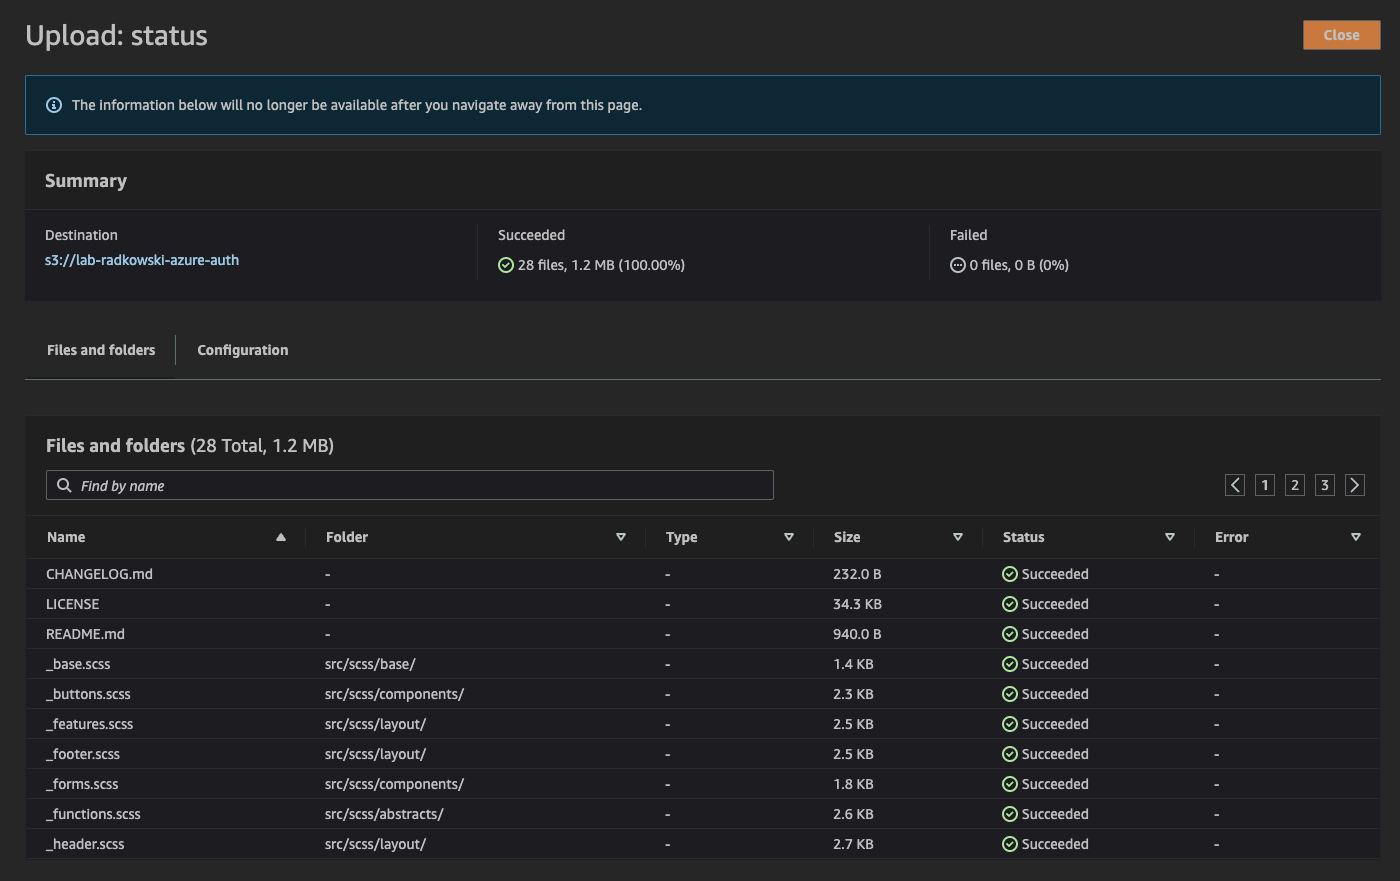The height and width of the screenshot is (881, 1400).
Task: Click folder cell in _buttons.scss row
Action: point(394,694)
